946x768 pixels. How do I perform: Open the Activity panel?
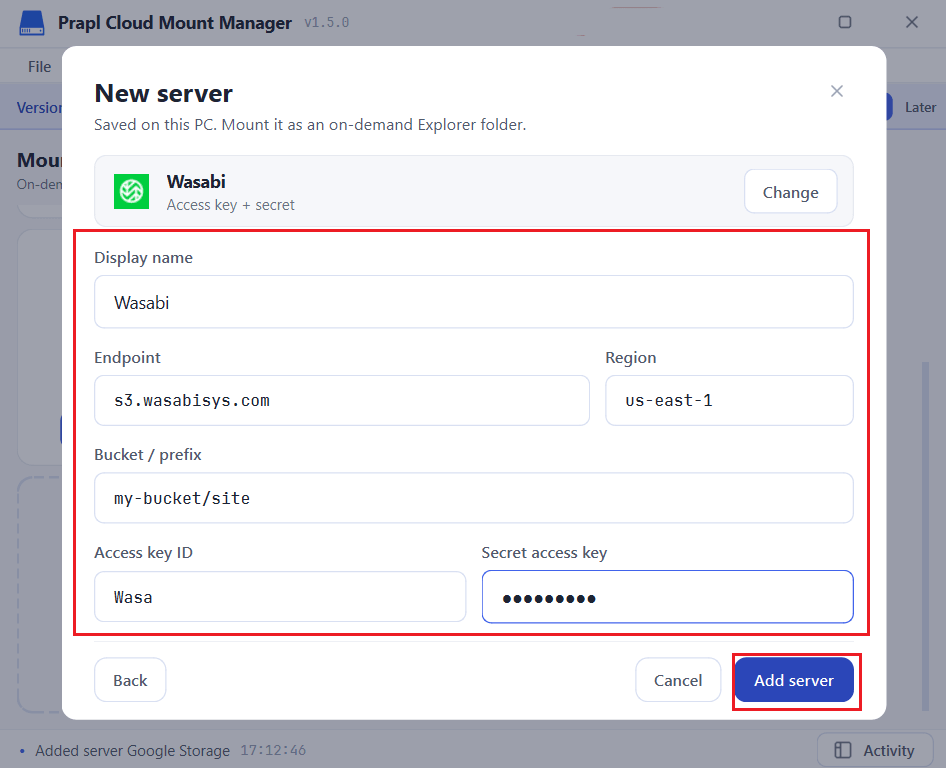pyautogui.click(x=875, y=750)
